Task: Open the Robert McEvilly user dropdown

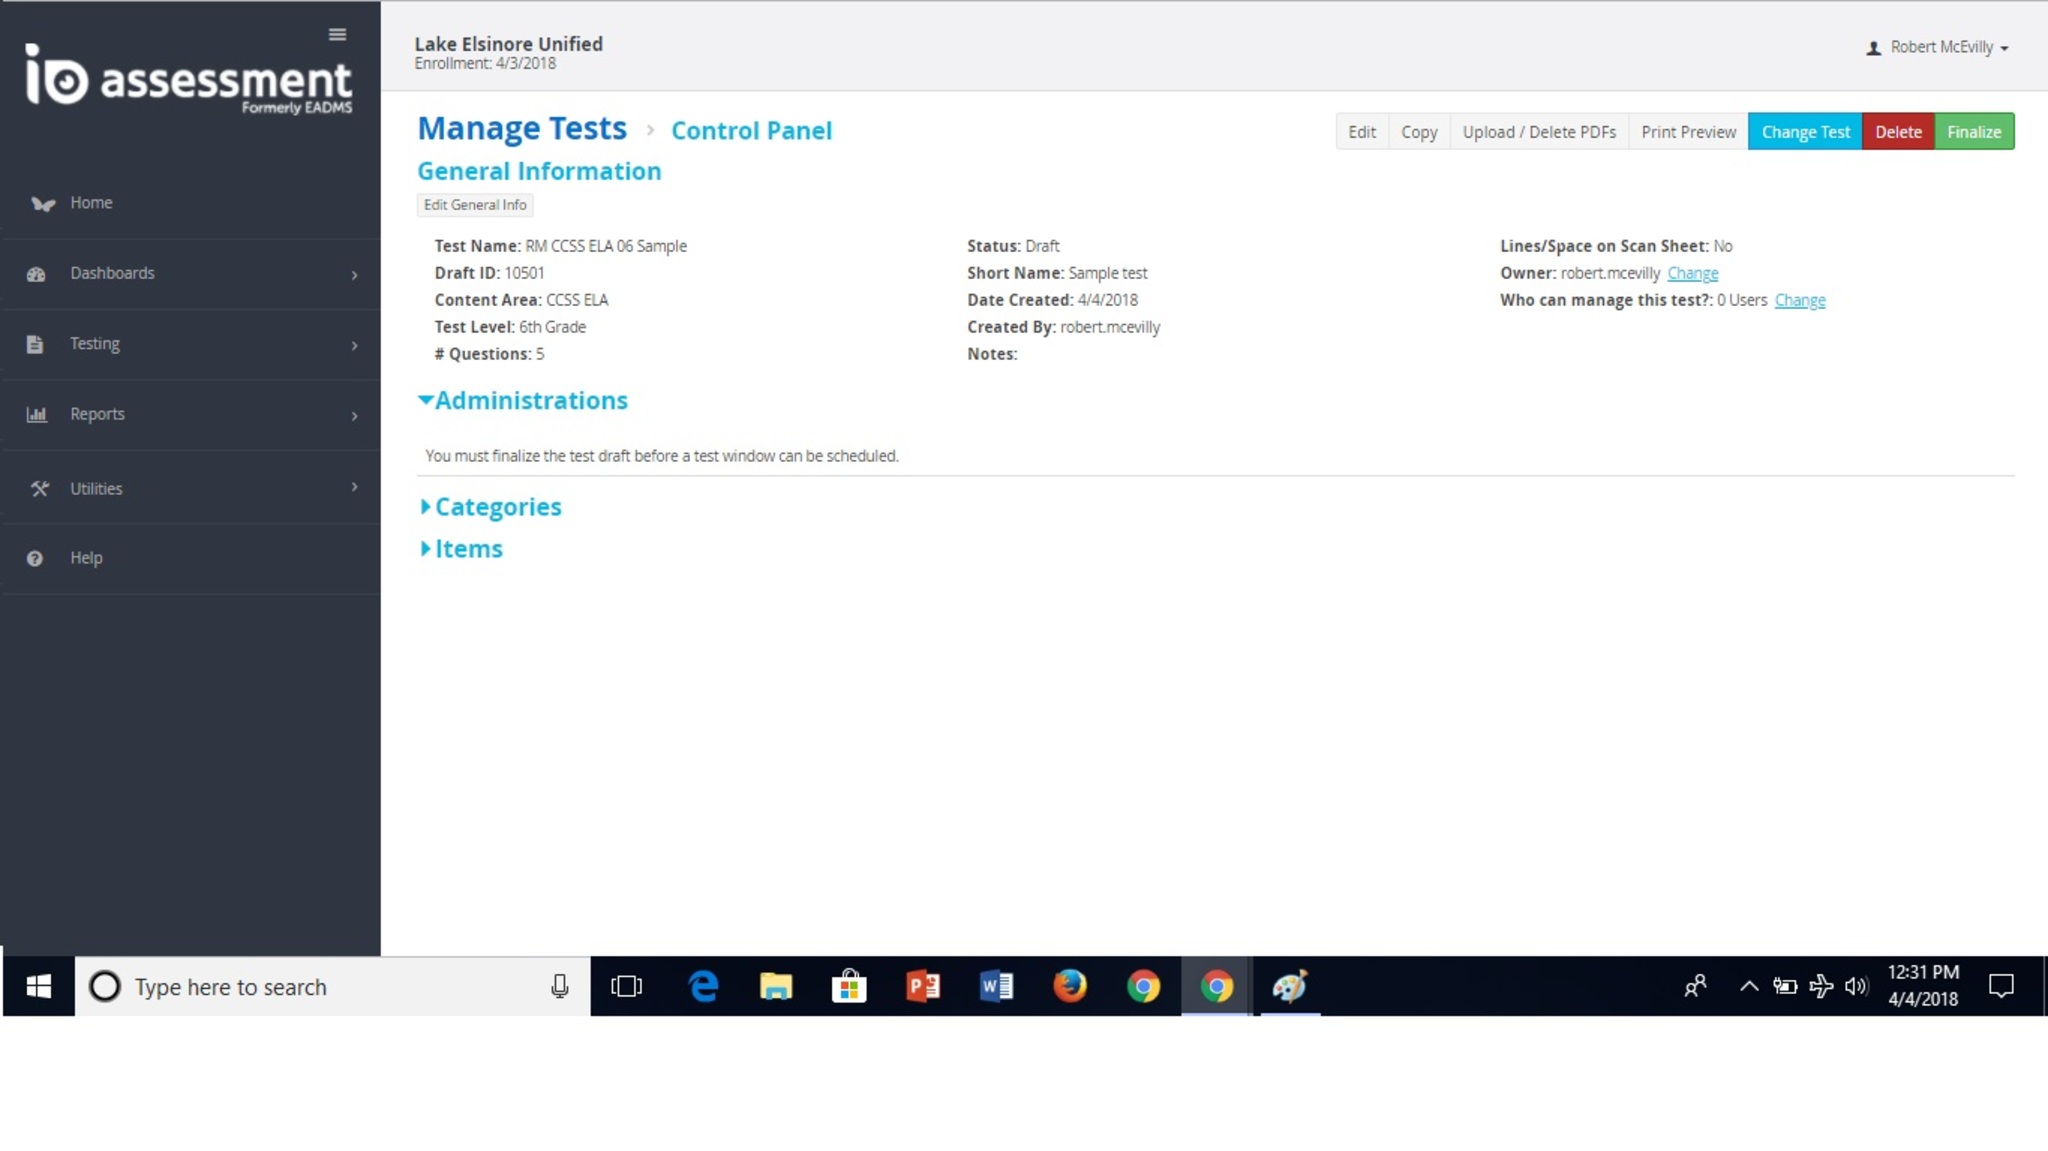Action: coord(1938,47)
